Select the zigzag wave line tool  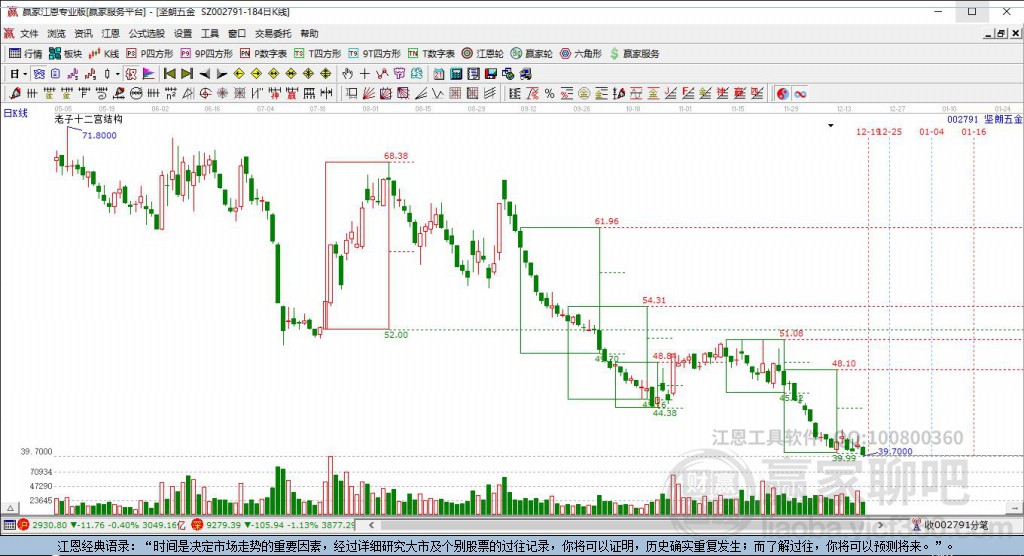click(438, 93)
